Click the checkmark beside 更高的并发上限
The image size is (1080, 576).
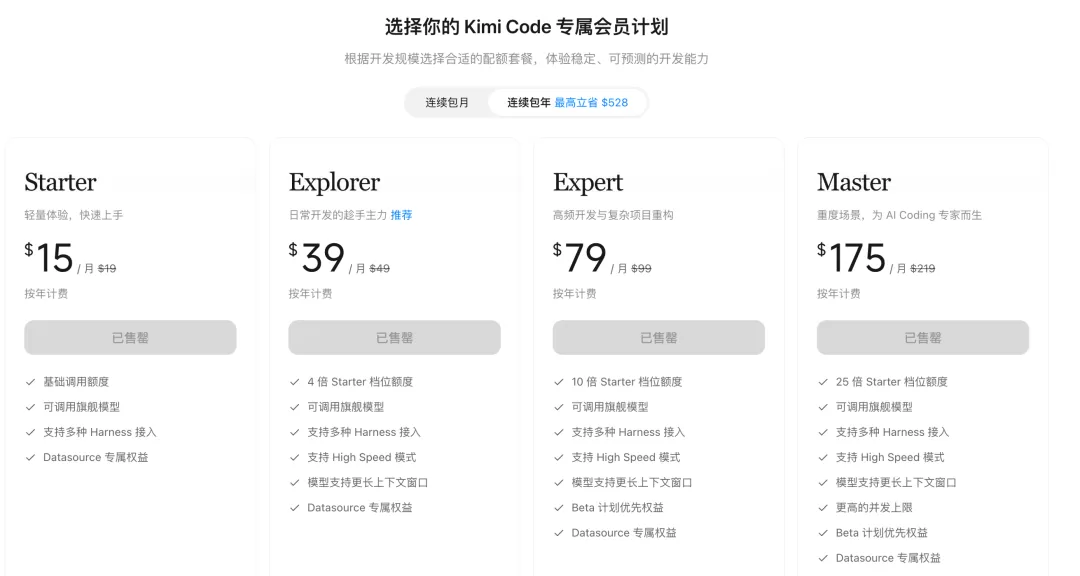pos(823,508)
